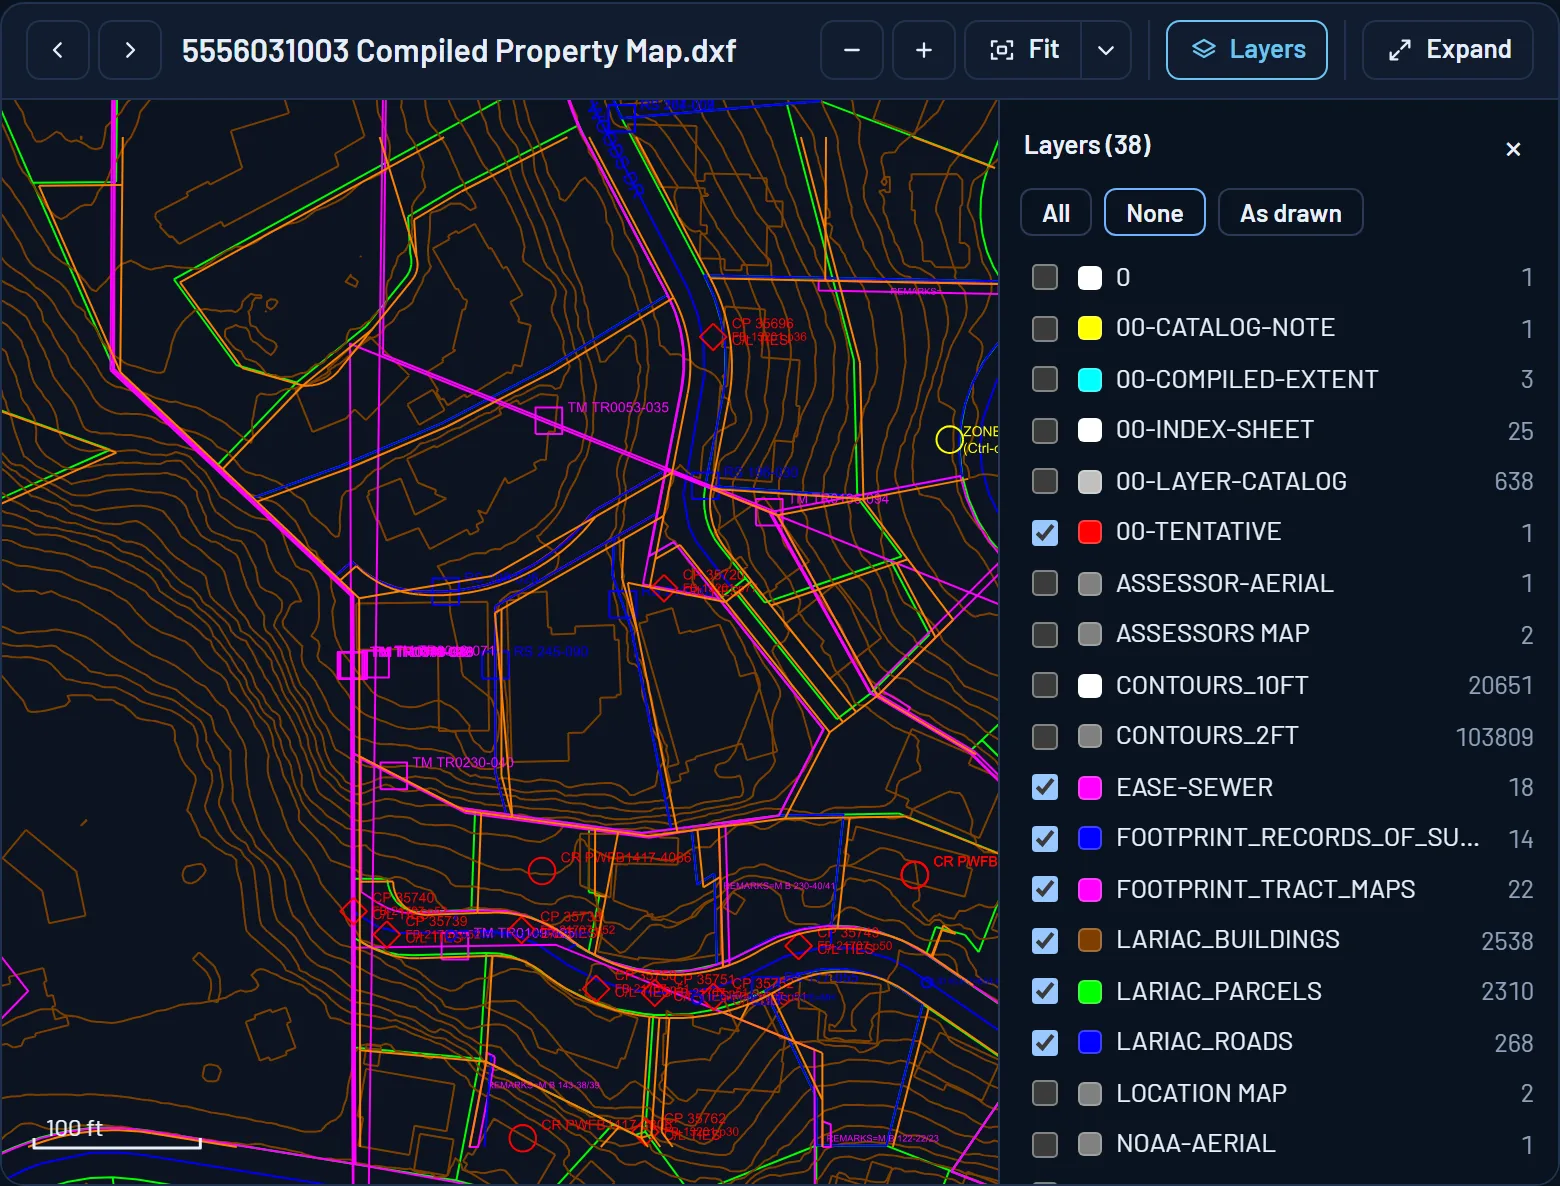The image size is (1560, 1186).
Task: Select the None layers filter
Action: 1155,213
